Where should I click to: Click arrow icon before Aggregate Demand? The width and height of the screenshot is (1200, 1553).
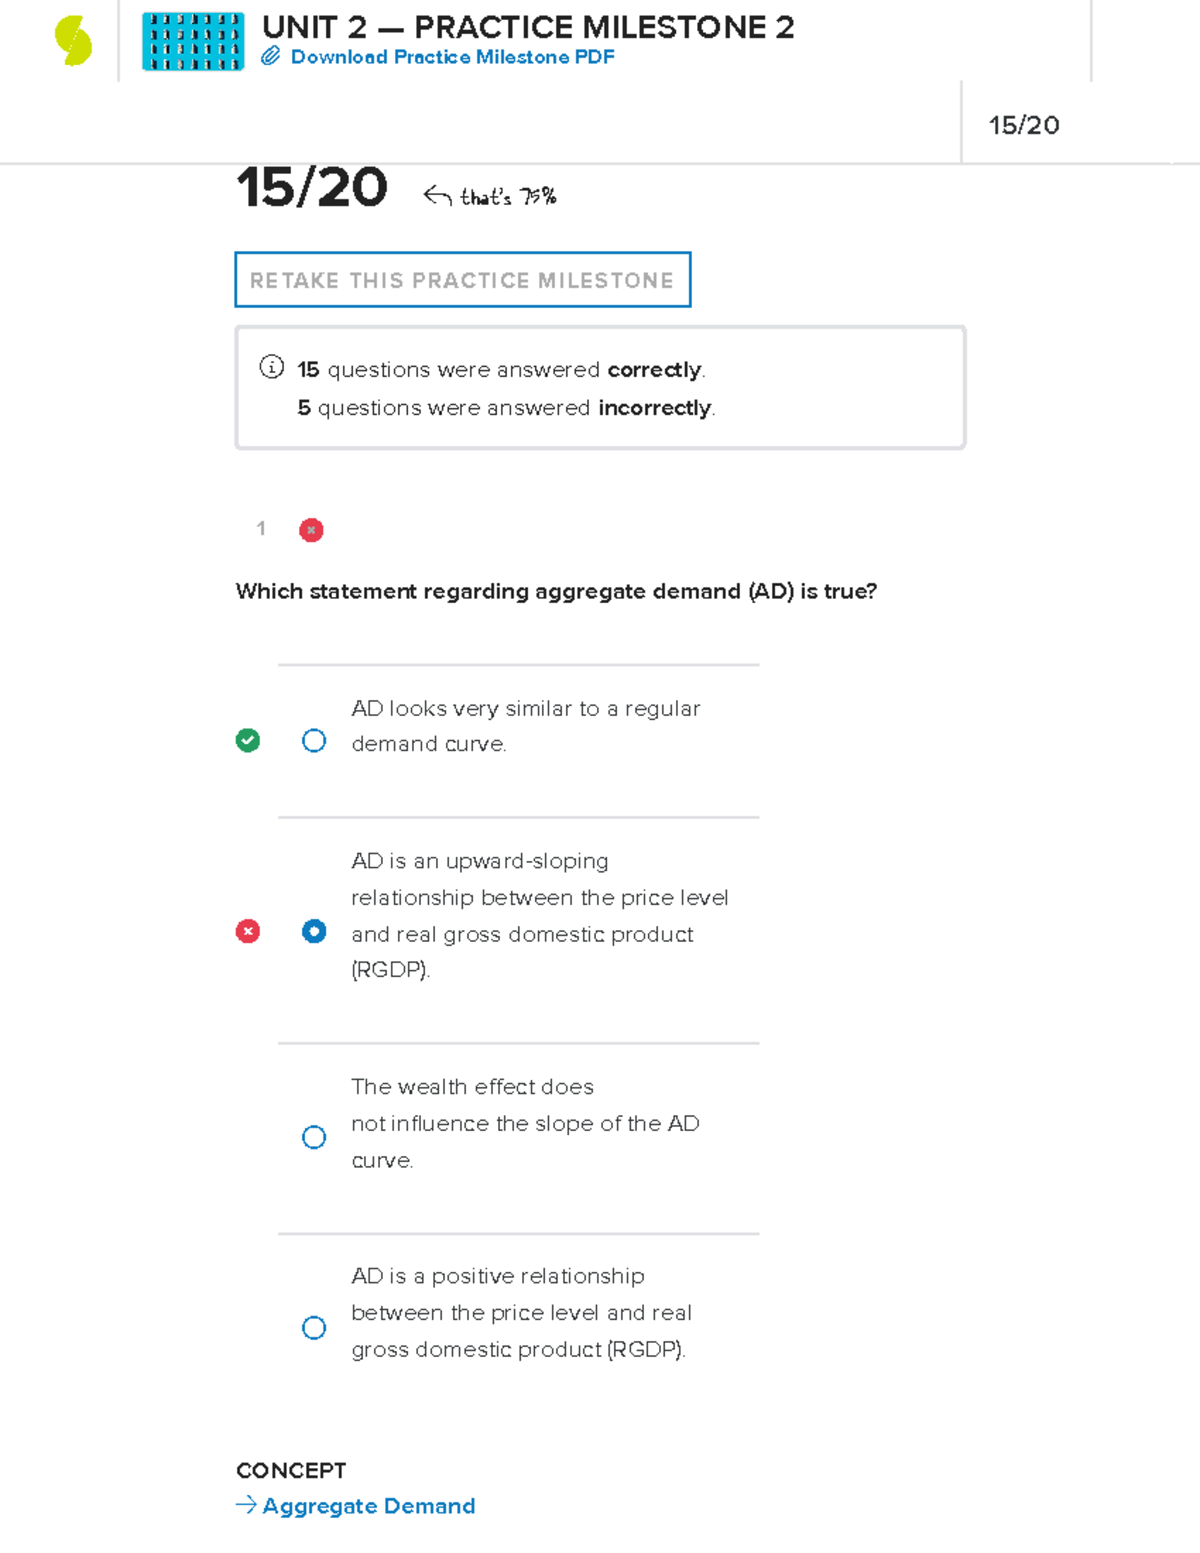[x=246, y=1505]
